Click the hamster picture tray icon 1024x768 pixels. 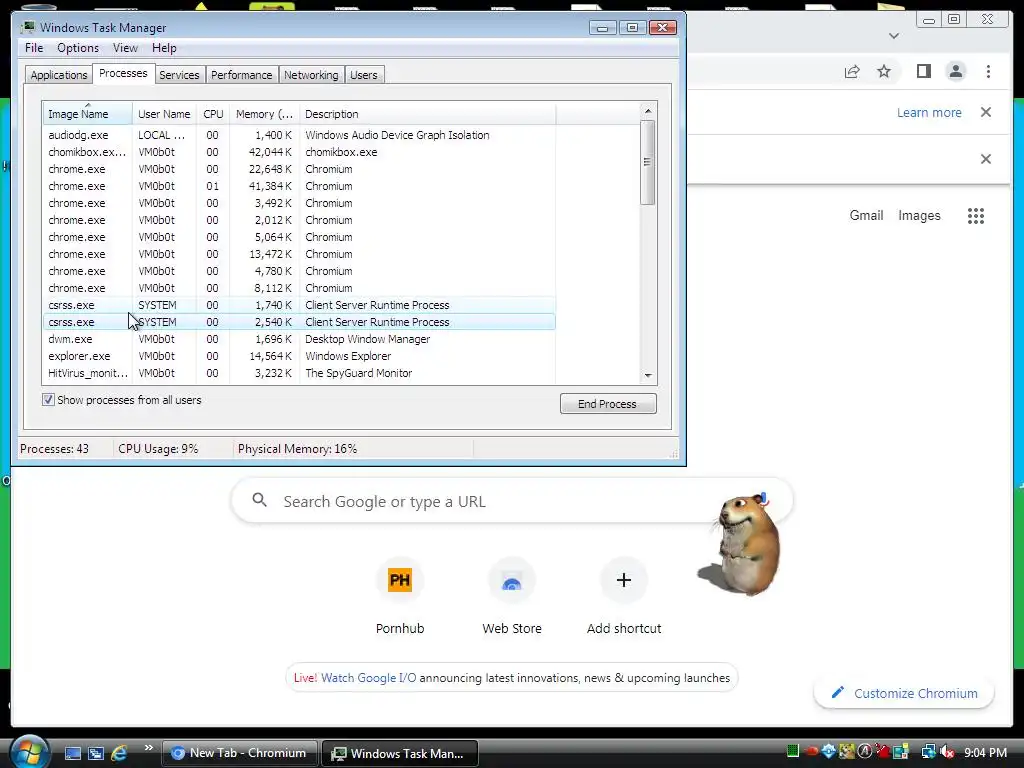[846, 752]
